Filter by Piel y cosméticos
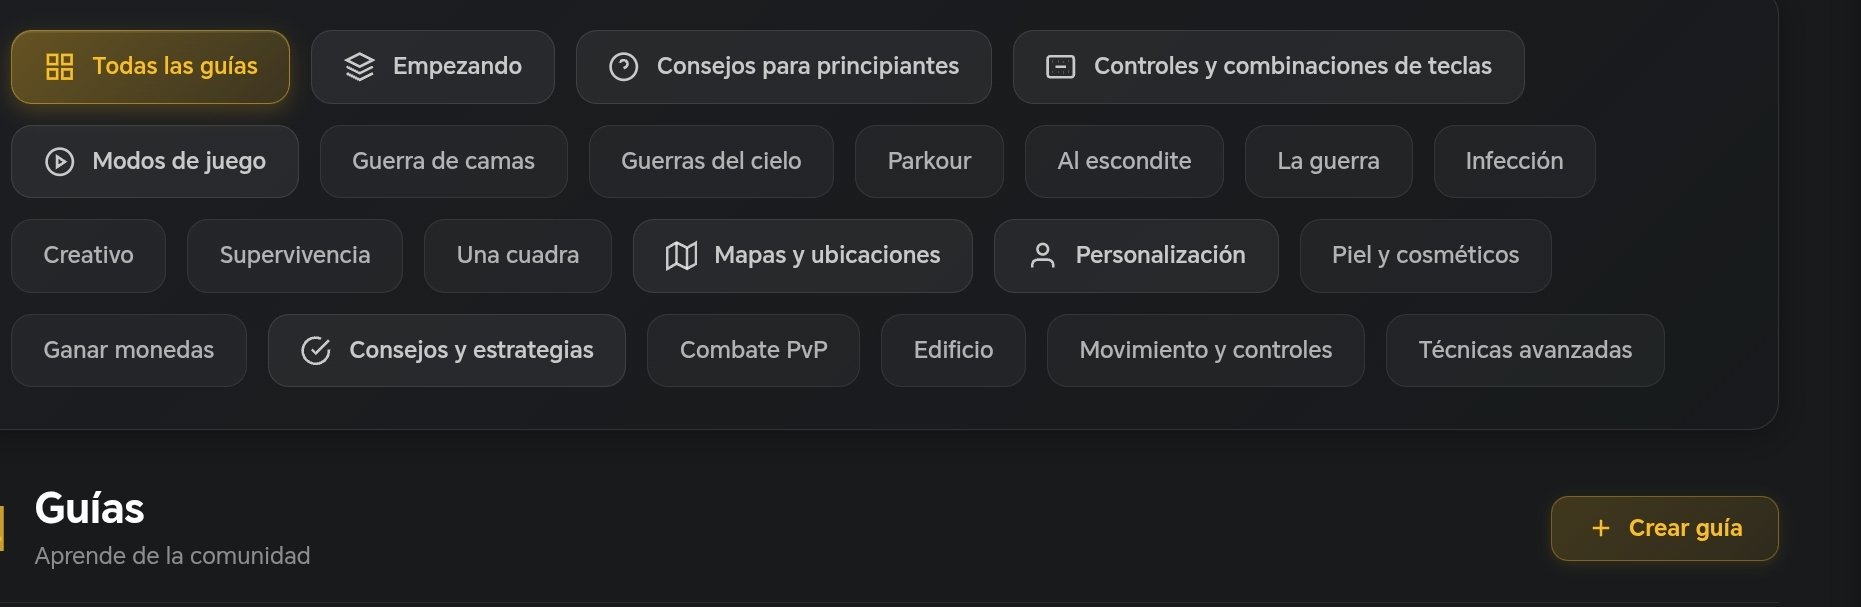This screenshot has height=607, width=1861. 1425,256
